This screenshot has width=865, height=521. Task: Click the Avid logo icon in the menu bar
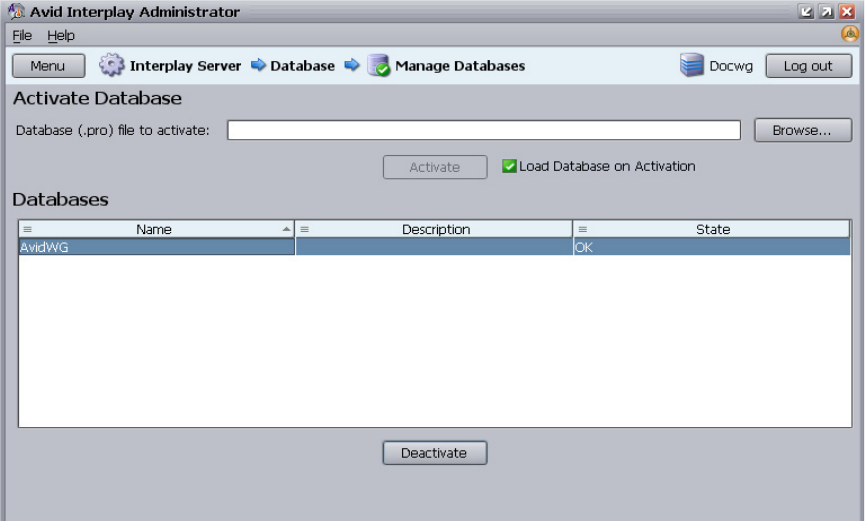[x=850, y=34]
